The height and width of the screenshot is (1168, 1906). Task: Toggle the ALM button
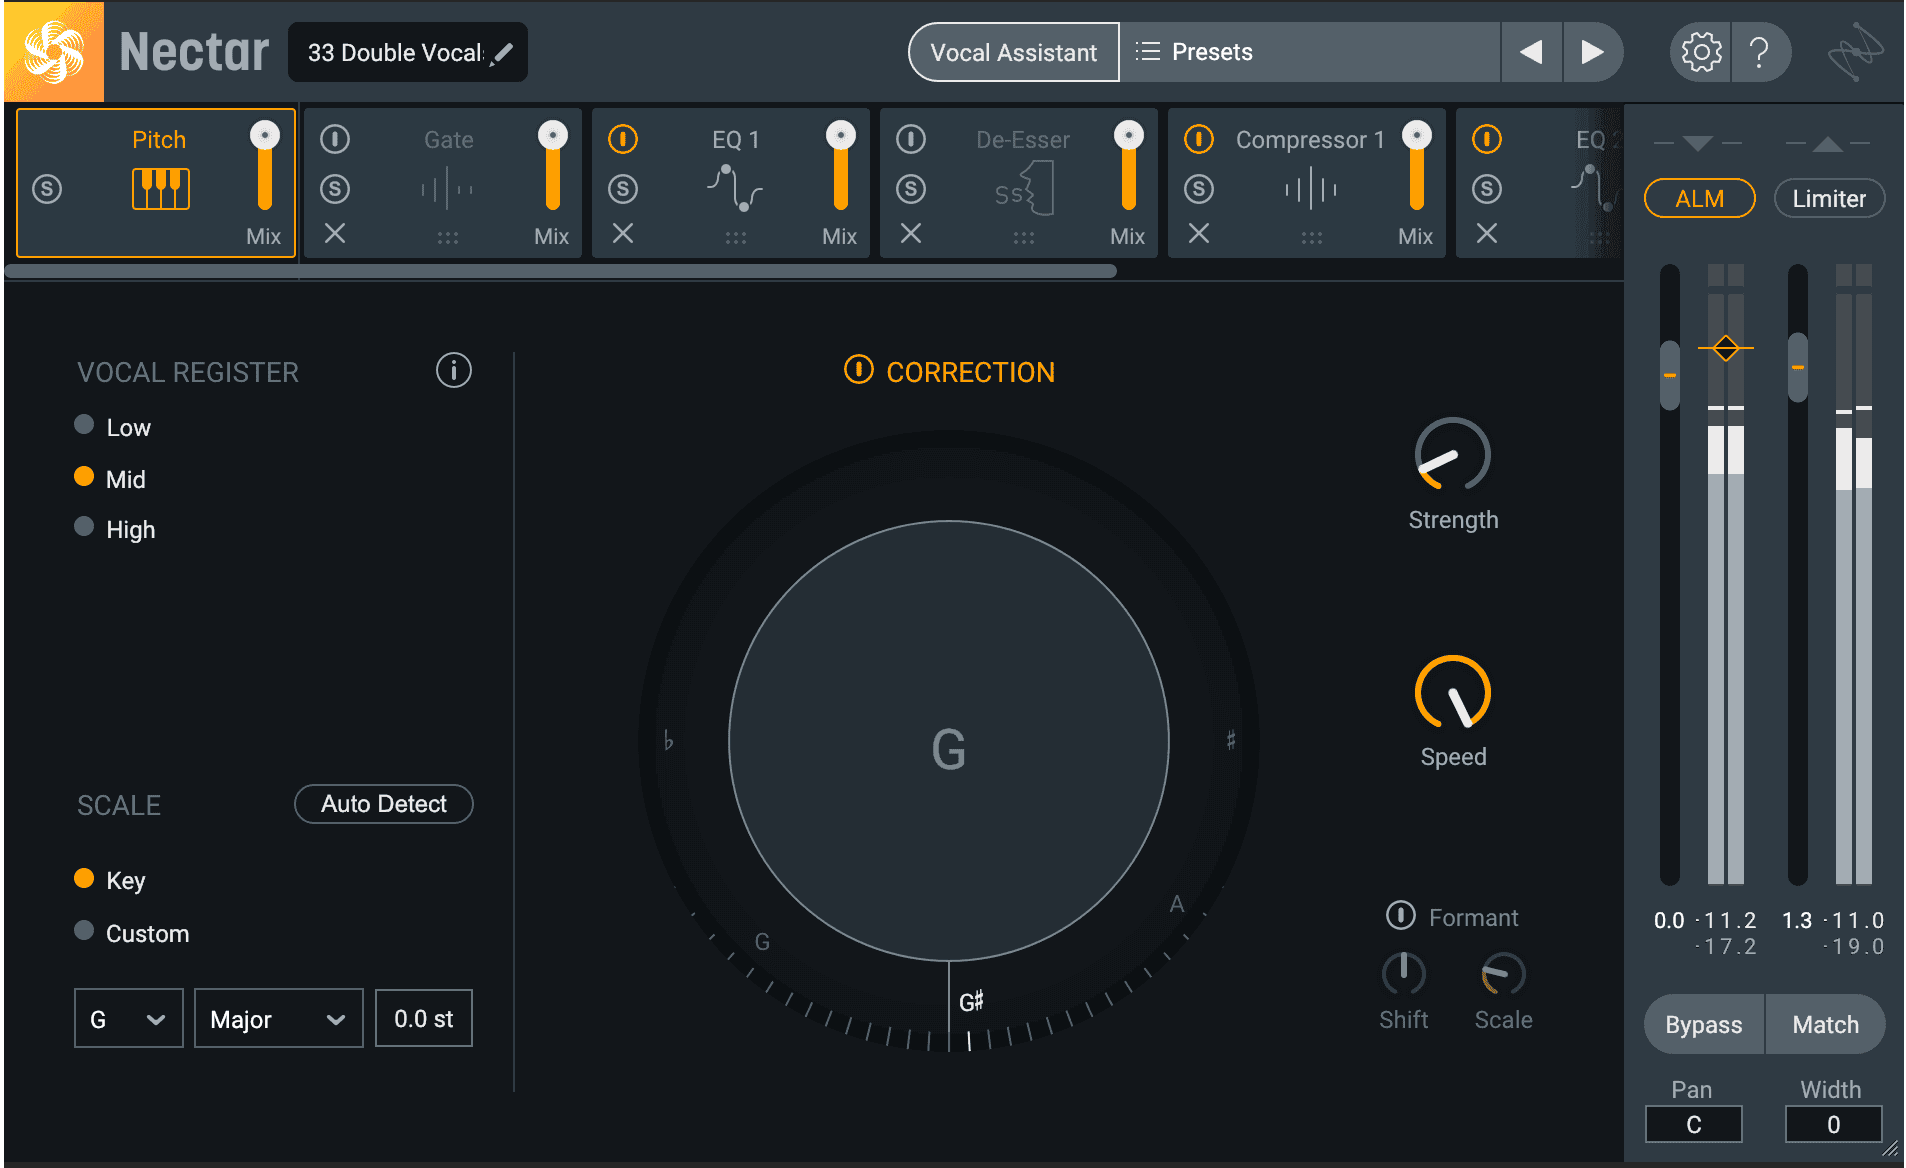(1700, 198)
